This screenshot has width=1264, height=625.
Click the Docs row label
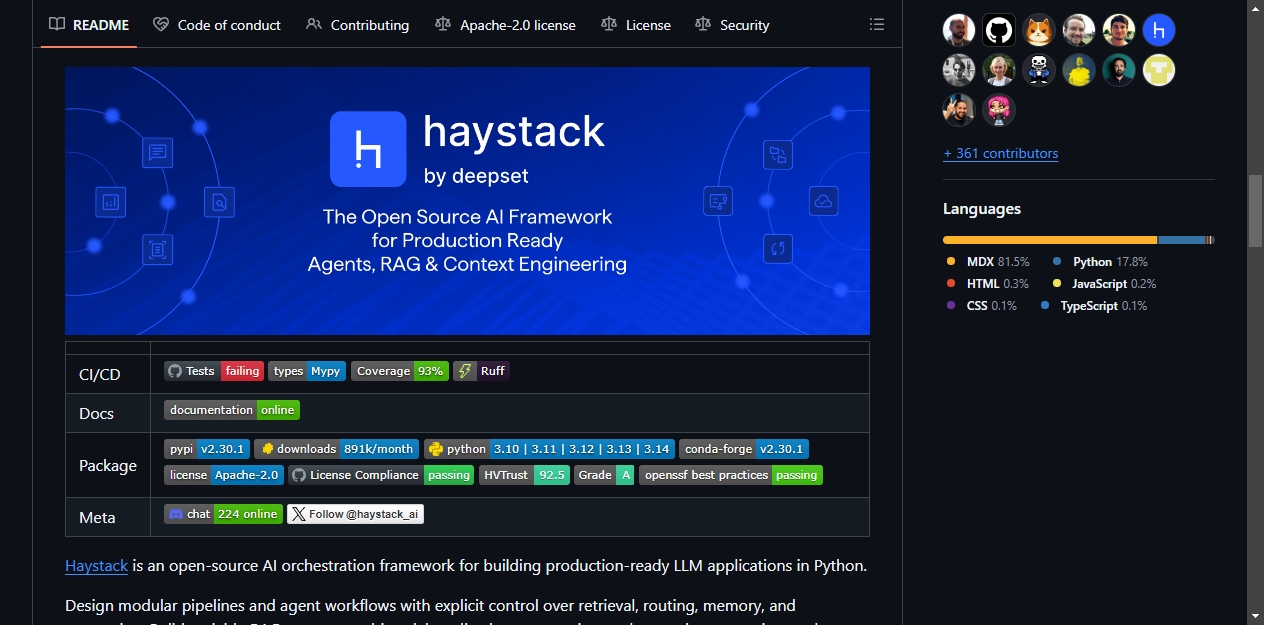pyautogui.click(x=96, y=413)
